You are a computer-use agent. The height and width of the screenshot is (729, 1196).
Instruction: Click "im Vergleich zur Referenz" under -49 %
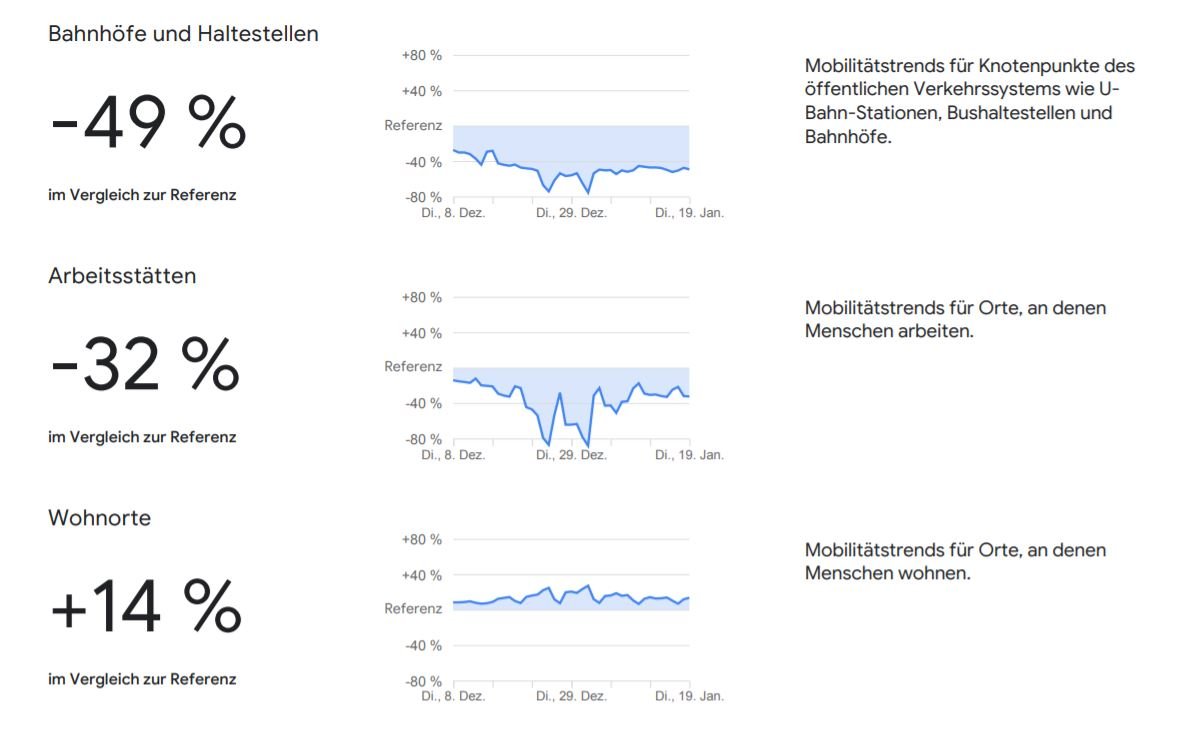pyautogui.click(x=142, y=195)
